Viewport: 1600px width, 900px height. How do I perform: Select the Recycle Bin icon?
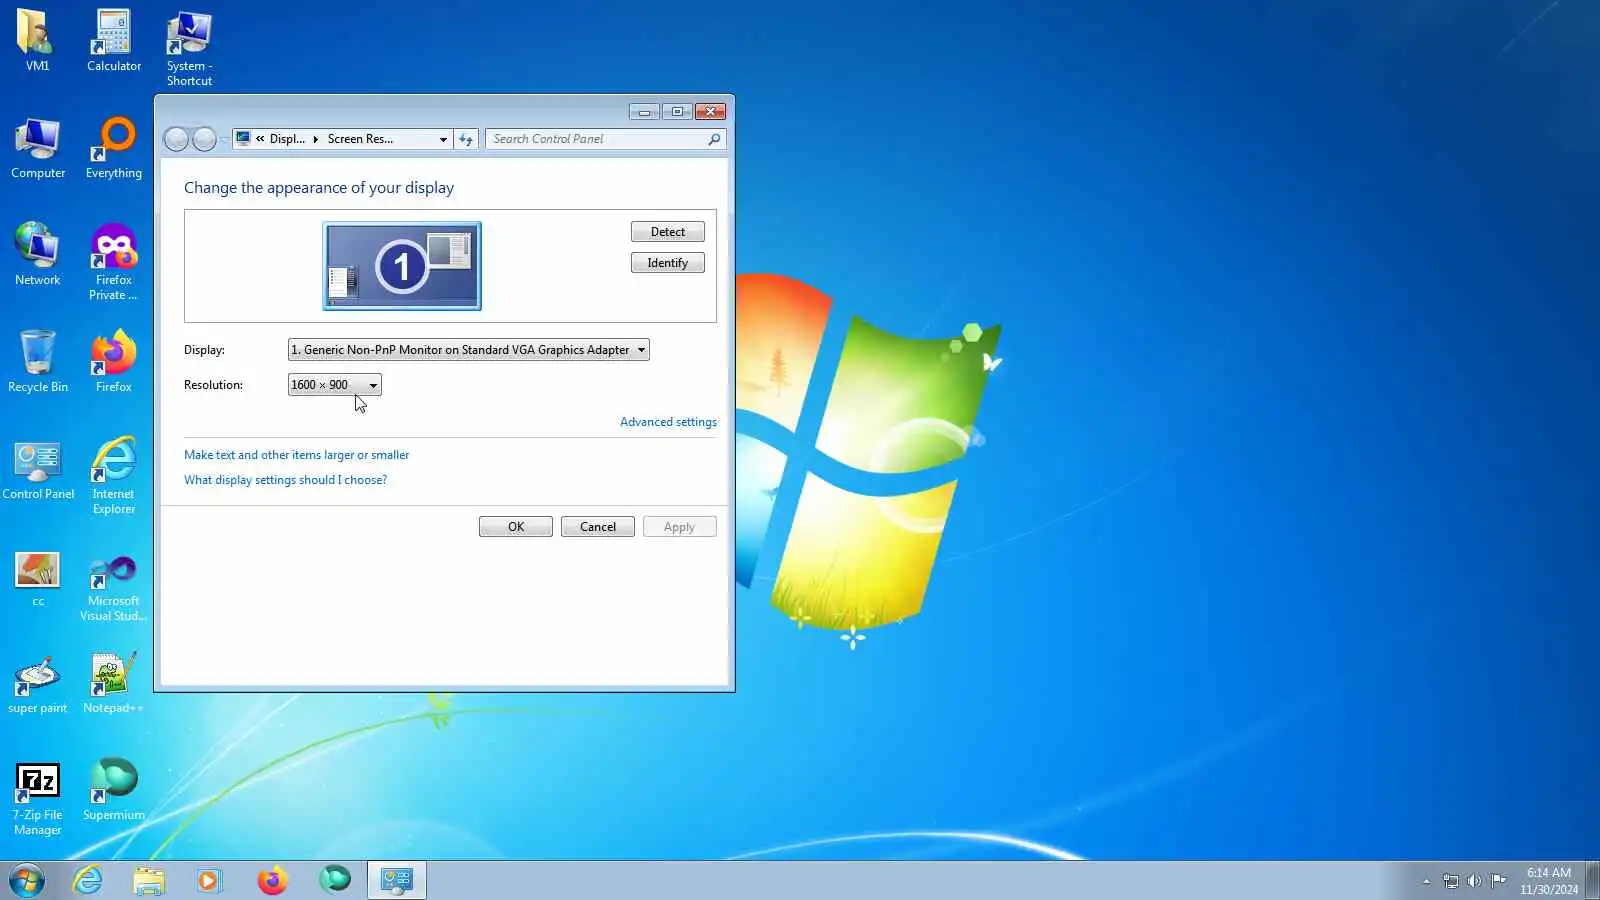point(38,362)
